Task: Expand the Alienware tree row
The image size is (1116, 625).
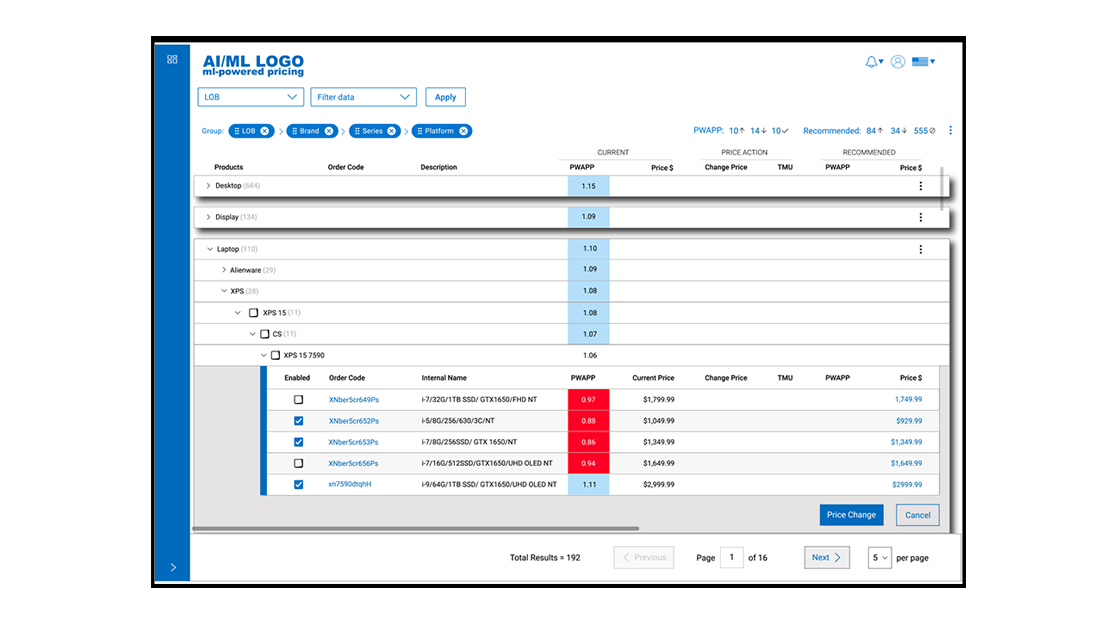Action: click(x=223, y=270)
